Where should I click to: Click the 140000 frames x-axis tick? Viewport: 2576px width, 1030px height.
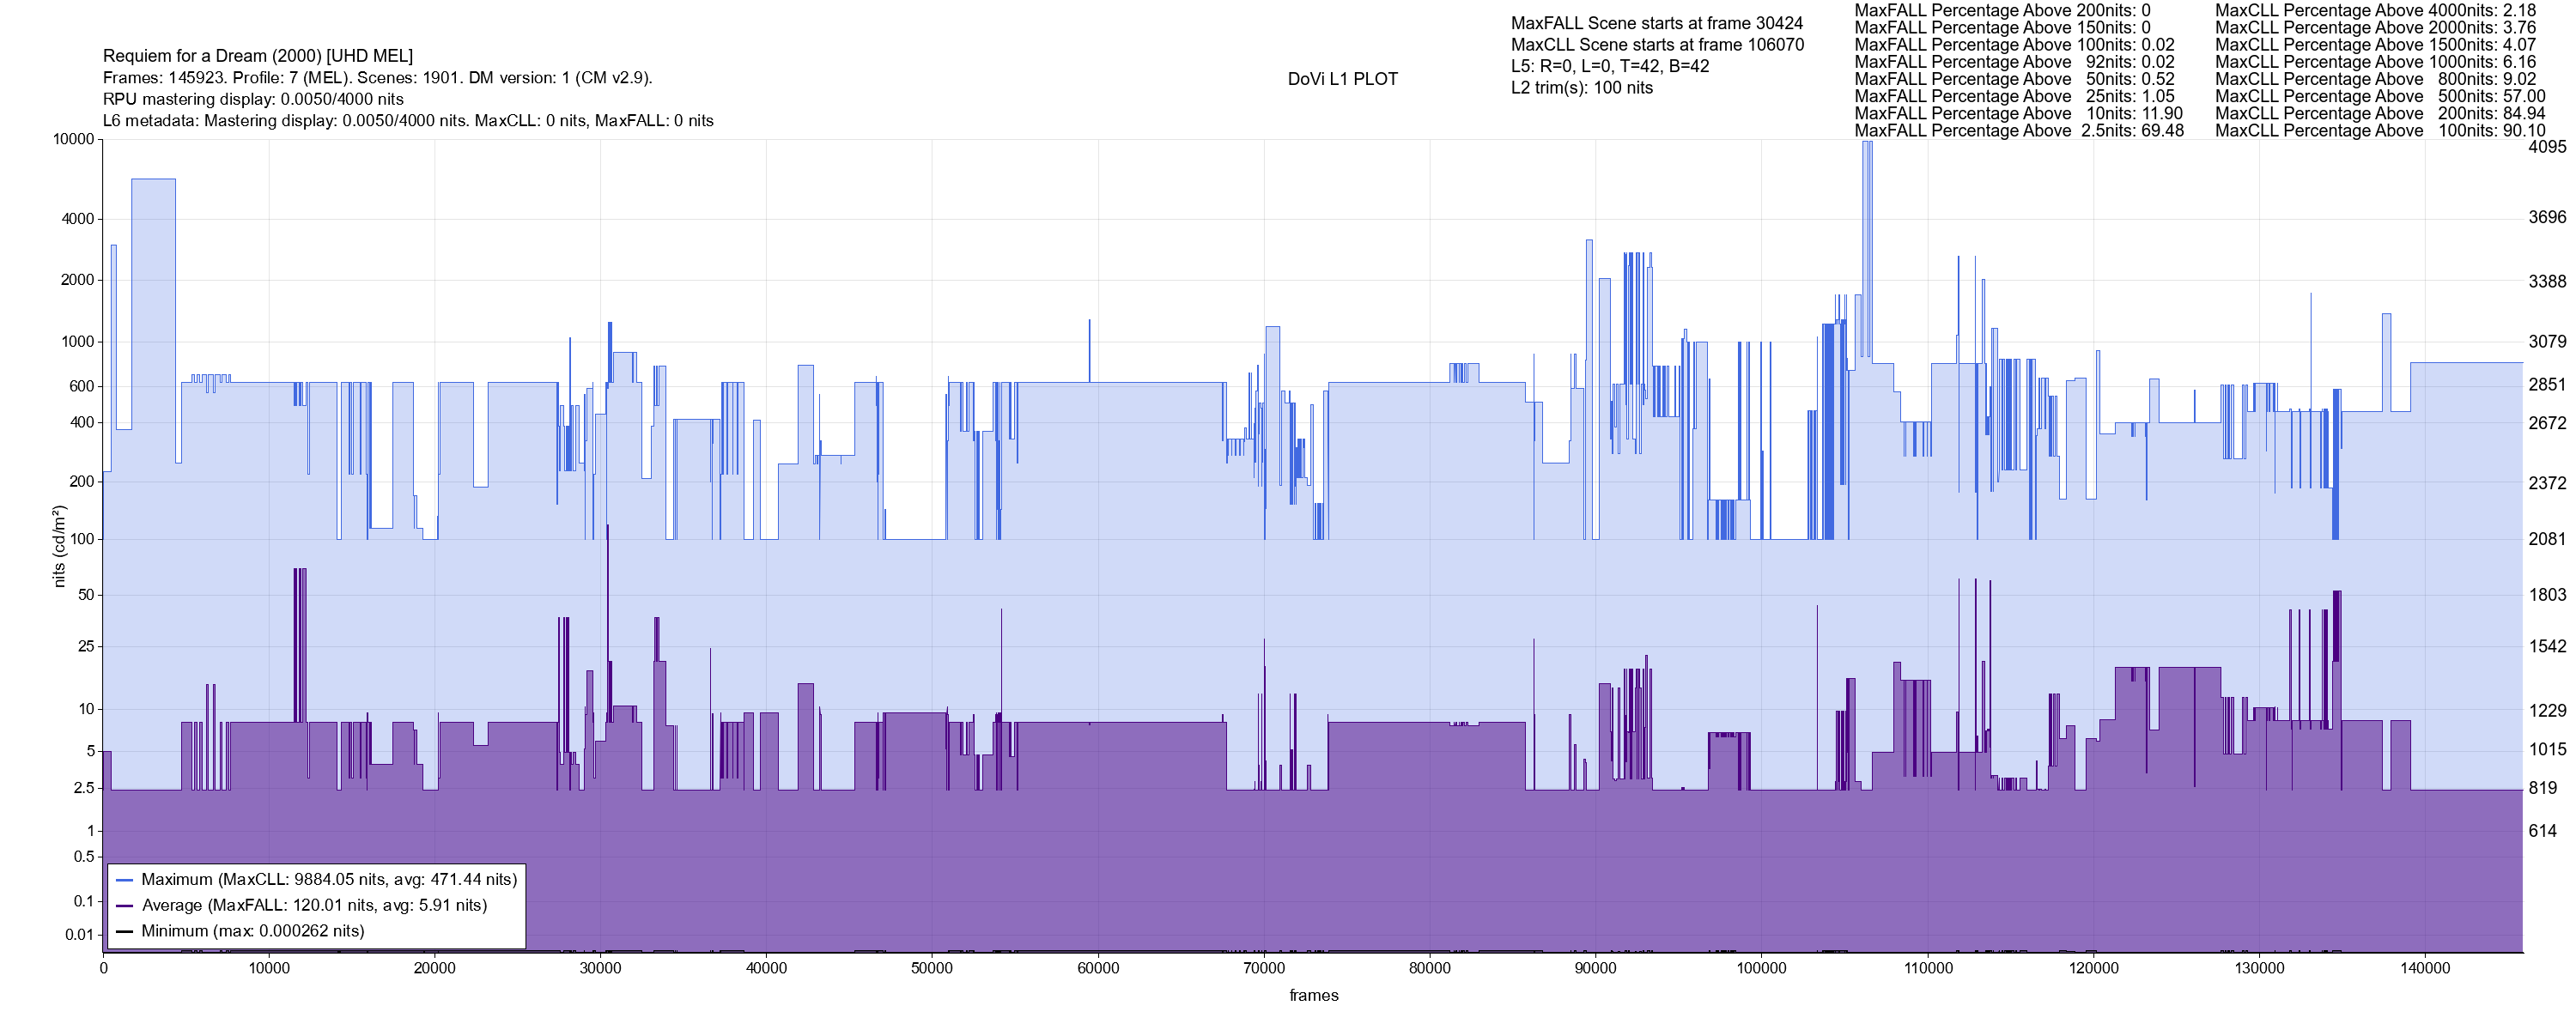[x=2425, y=968]
